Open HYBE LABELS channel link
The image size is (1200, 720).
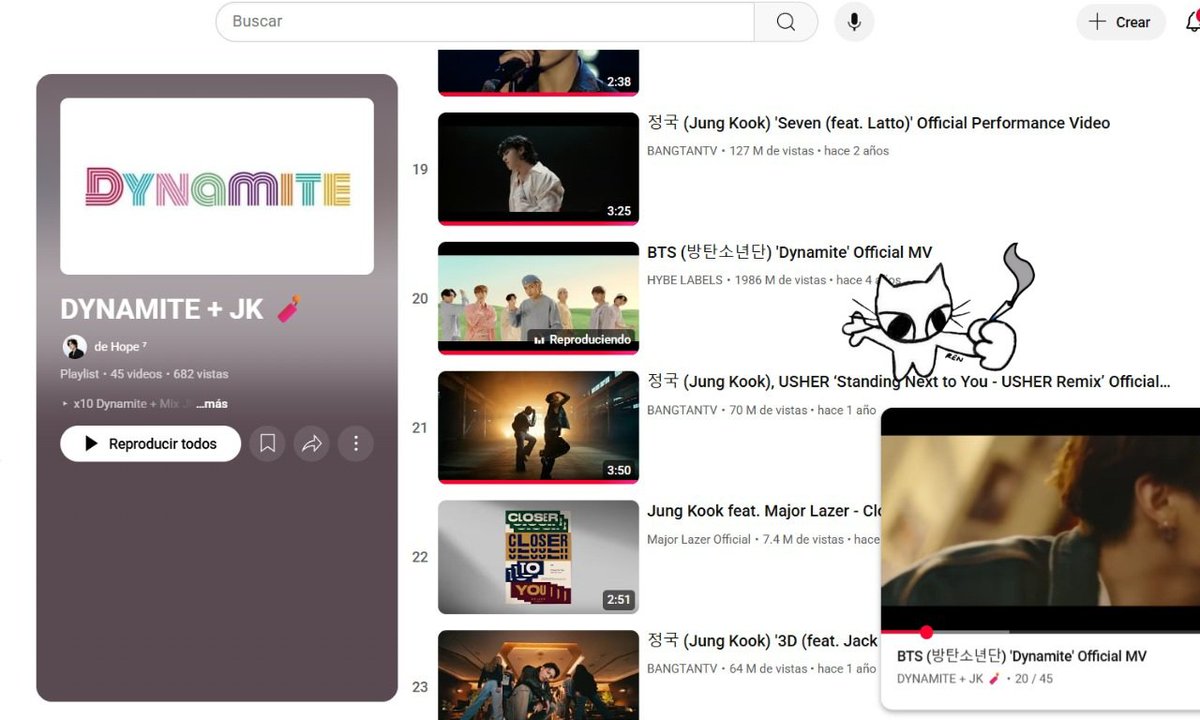click(685, 280)
